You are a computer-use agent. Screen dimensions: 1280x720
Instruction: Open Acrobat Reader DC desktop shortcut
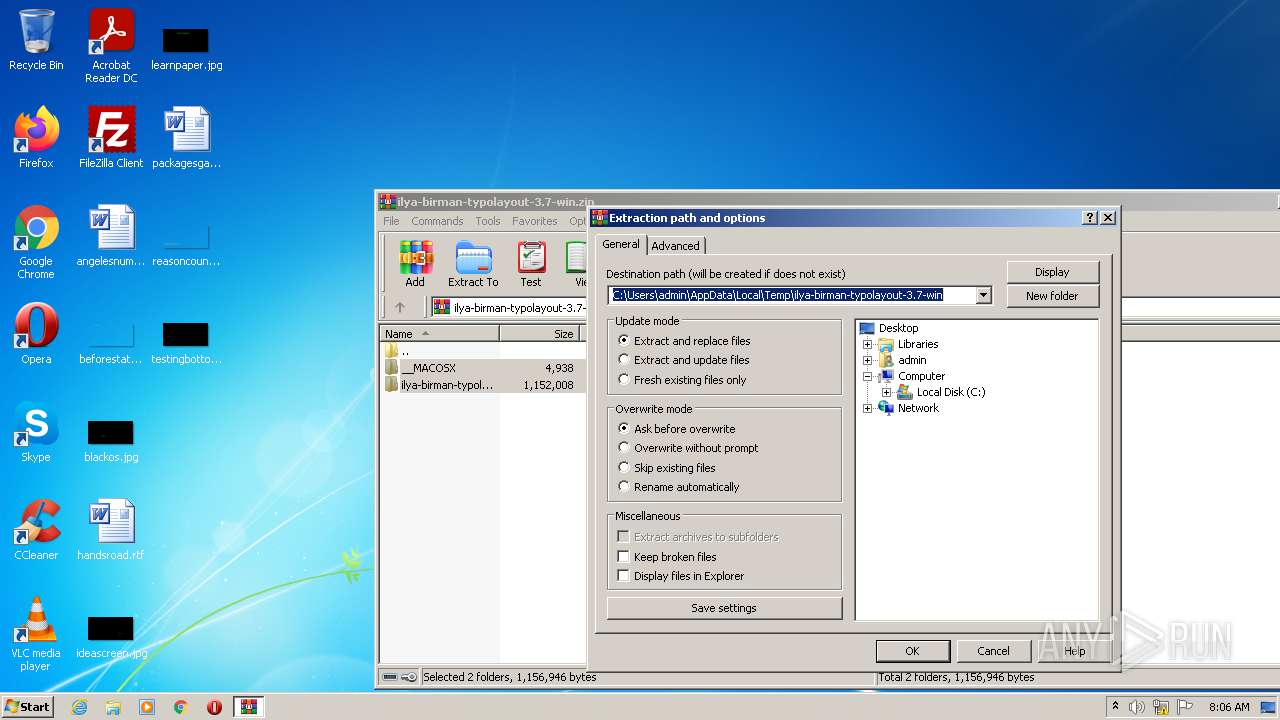[111, 46]
